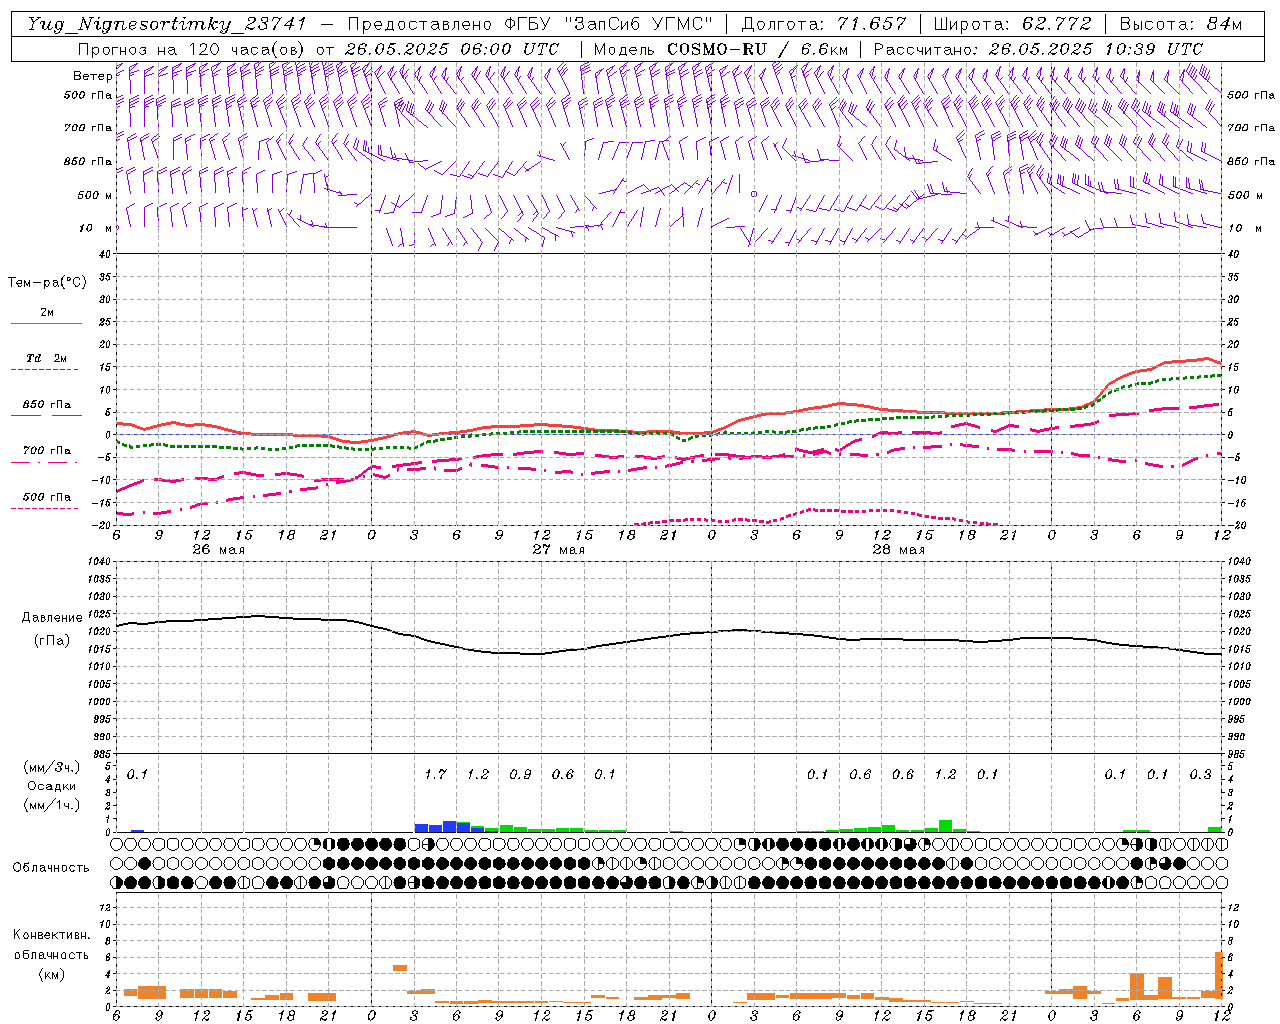The image size is (1280, 1024).
Task: Click the Рассчитано: 26.05.2025 10:39 UTC text
Action: click(x=1038, y=49)
